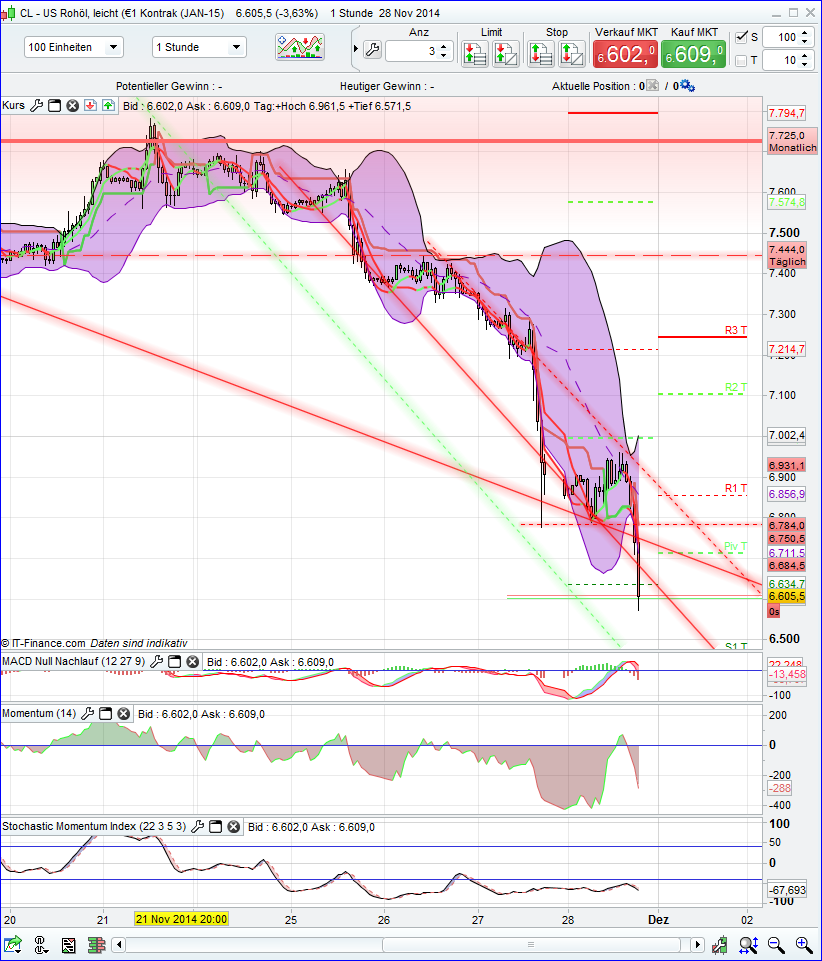Image resolution: width=822 pixels, height=961 pixels.
Task: Click the Limit buy order icon
Action: (x=473, y=52)
